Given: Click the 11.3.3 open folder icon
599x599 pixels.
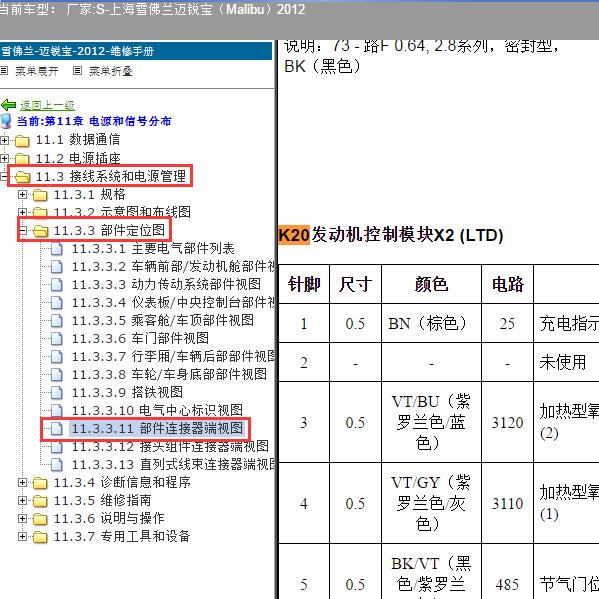Looking at the screenshot, I should click(x=40, y=231).
